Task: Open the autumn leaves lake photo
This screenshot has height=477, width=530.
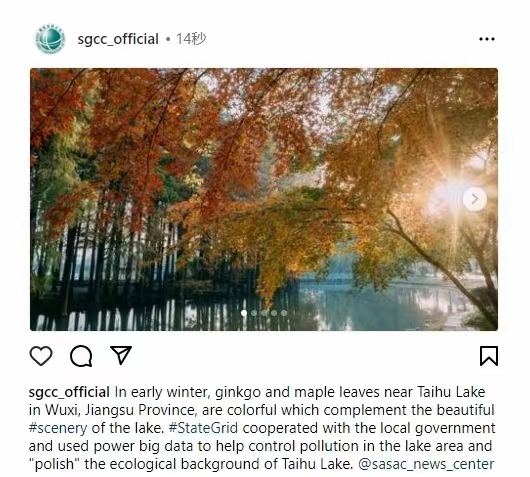Action: [x=264, y=199]
